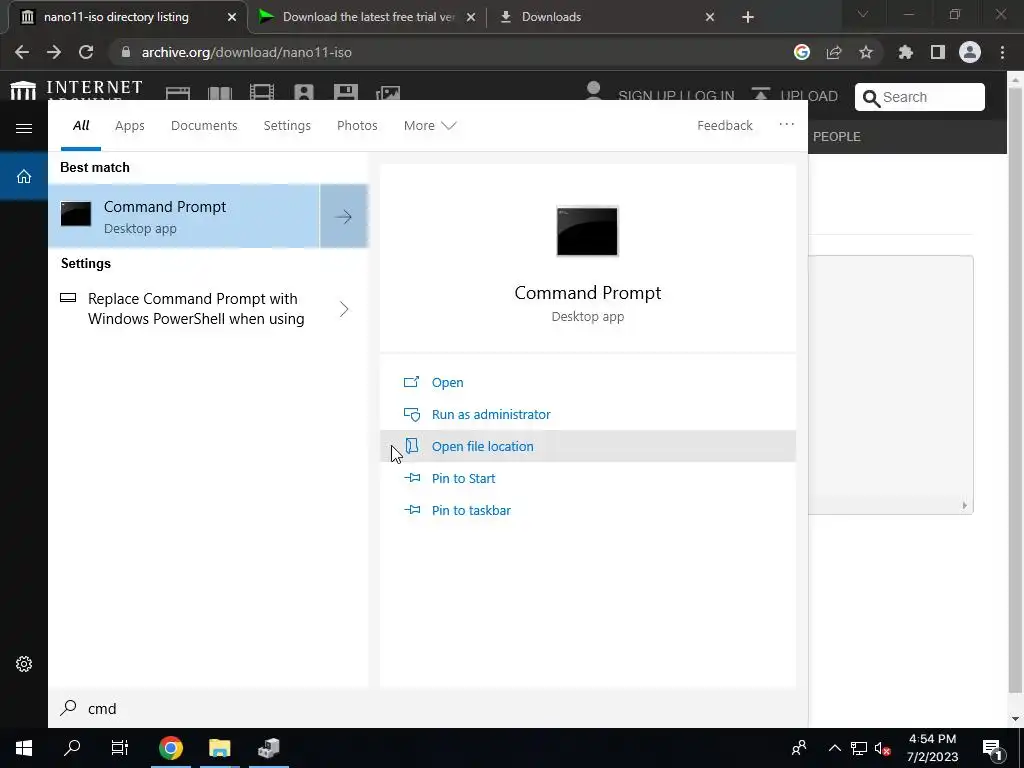Open search options ellipsis menu
The height and width of the screenshot is (768, 1024).
(x=786, y=124)
